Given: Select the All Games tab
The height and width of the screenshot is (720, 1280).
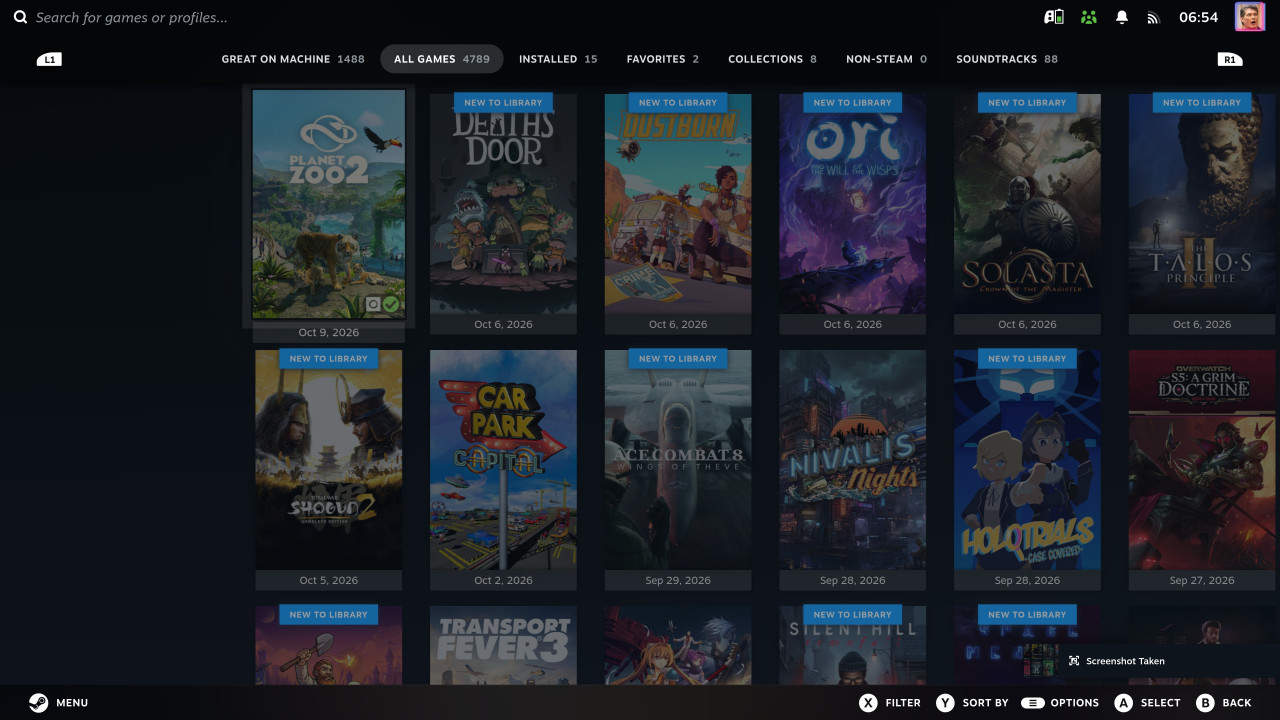Looking at the screenshot, I should (442, 59).
